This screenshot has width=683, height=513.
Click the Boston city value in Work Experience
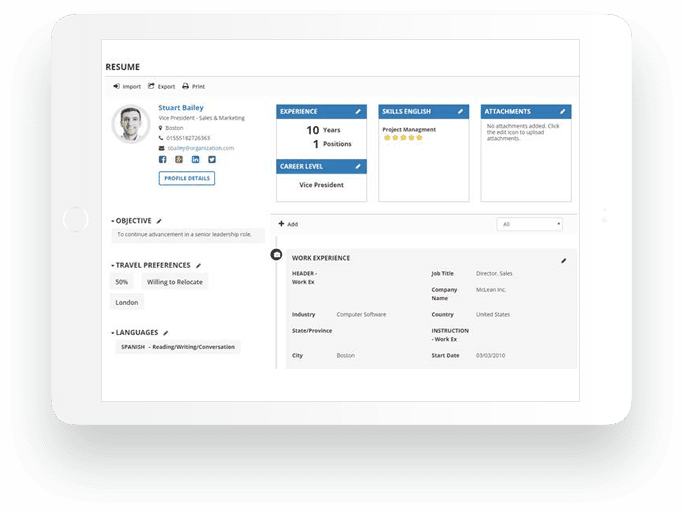(x=345, y=355)
